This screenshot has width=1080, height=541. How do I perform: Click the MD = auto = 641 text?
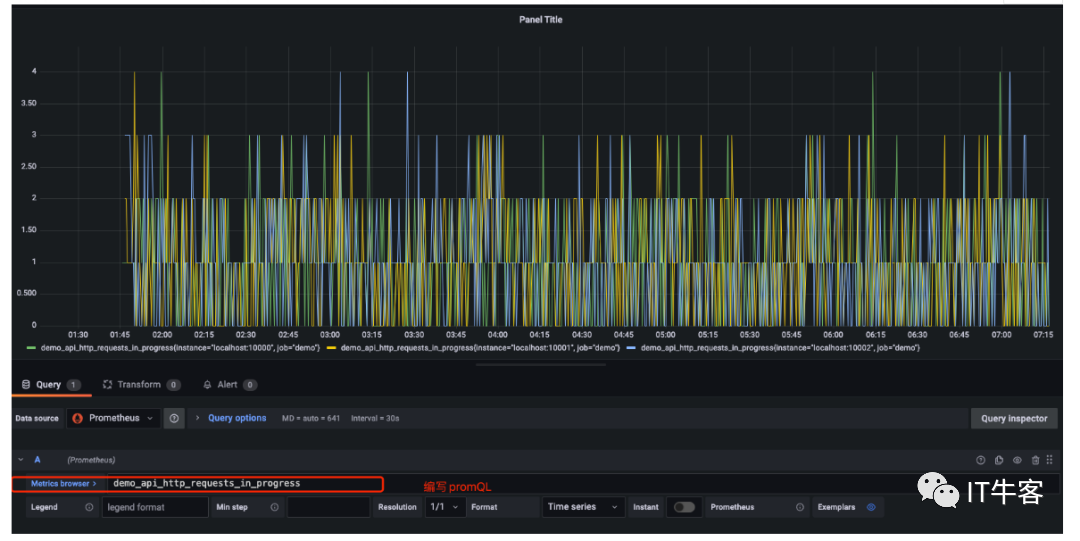click(311, 418)
